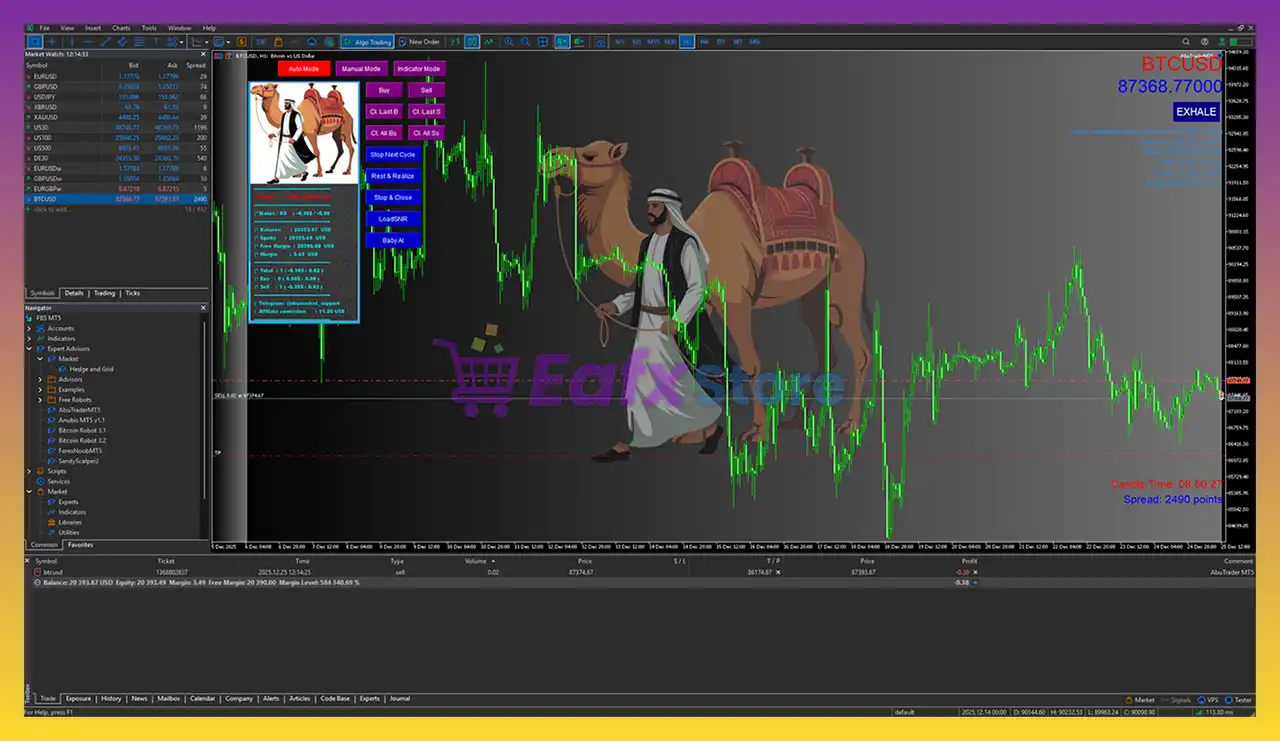This screenshot has height=741, width=1280.
Task: Expand the Free Robots folder
Action: point(40,400)
